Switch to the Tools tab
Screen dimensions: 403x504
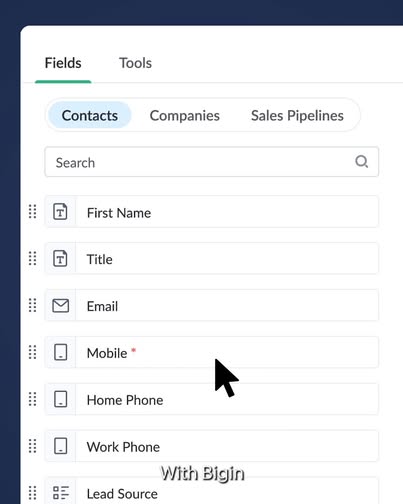tap(135, 63)
